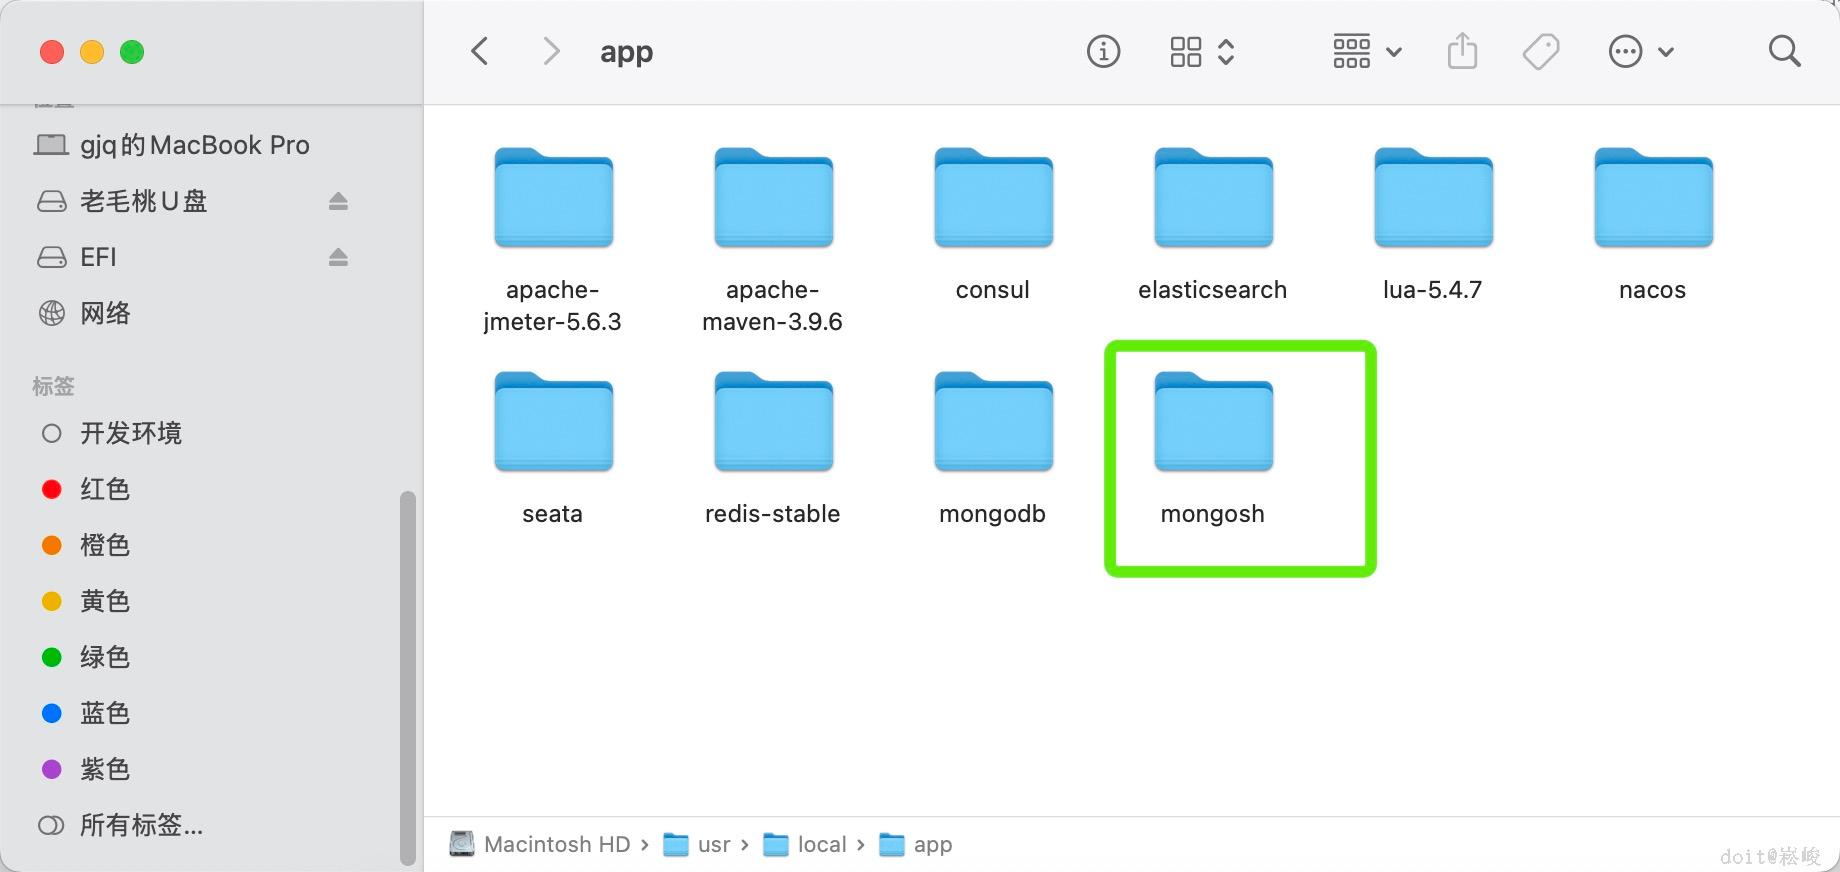Click the sidebar vertical scrollbar
The width and height of the screenshot is (1840, 872).
coord(407,677)
